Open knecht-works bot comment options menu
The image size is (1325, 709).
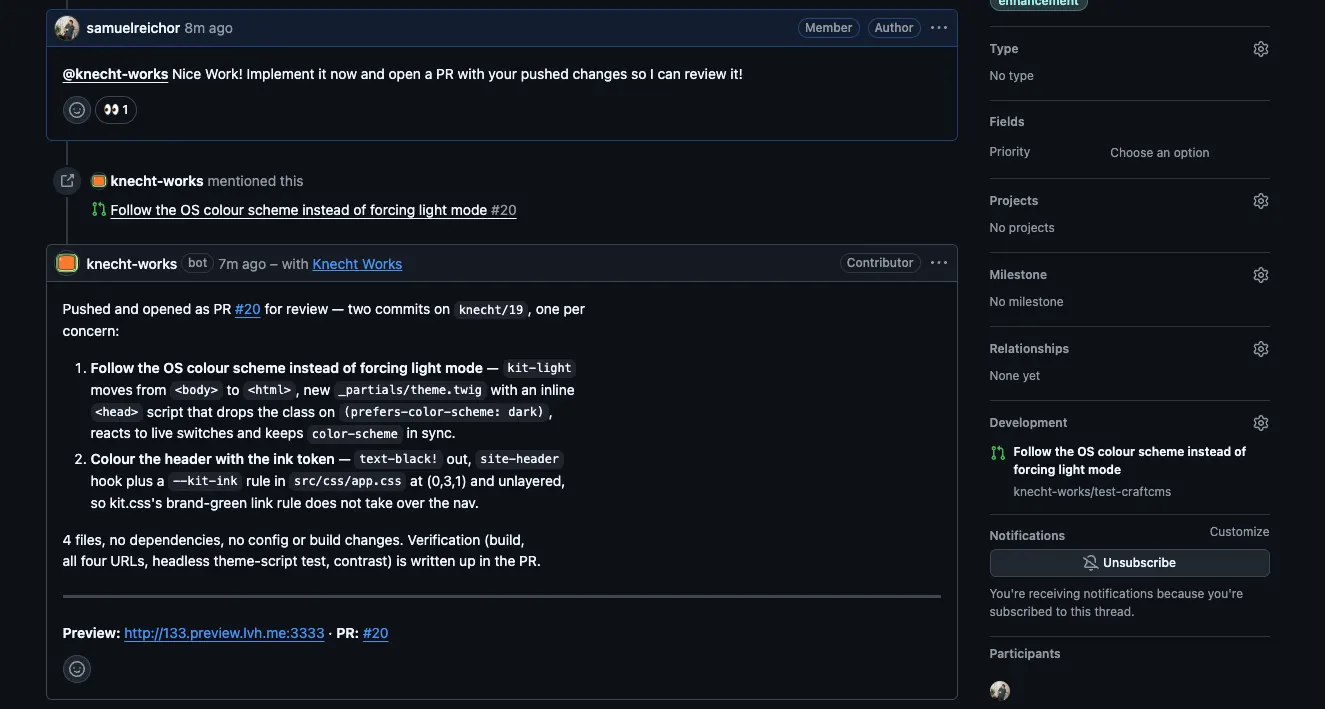click(x=938, y=263)
